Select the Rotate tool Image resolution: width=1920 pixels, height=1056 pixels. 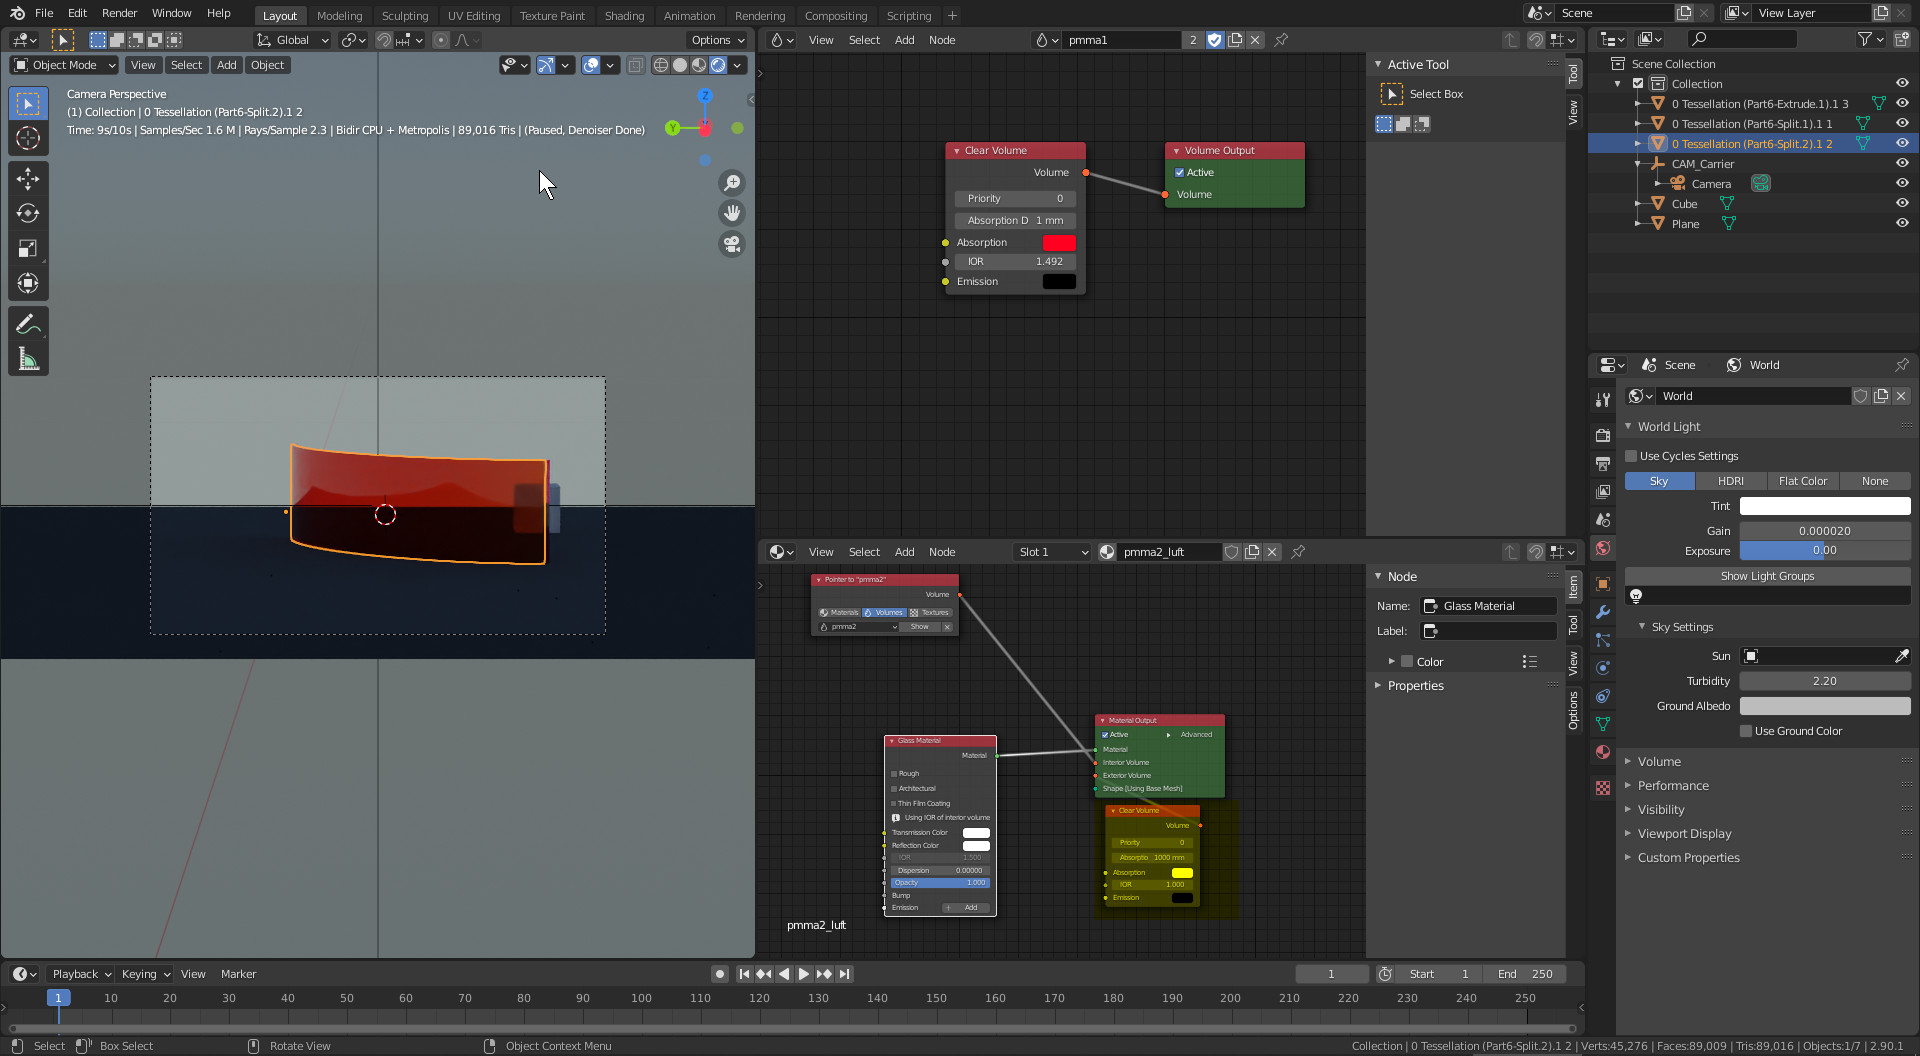pyautogui.click(x=28, y=214)
